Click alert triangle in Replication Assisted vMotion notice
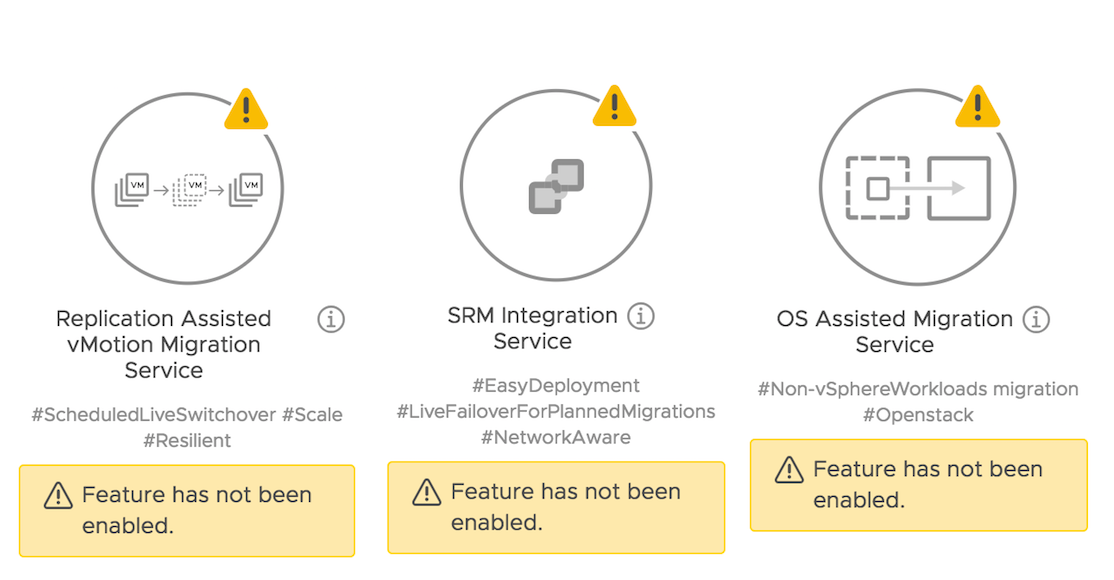This screenshot has height=580, width=1114. pyautogui.click(x=58, y=496)
